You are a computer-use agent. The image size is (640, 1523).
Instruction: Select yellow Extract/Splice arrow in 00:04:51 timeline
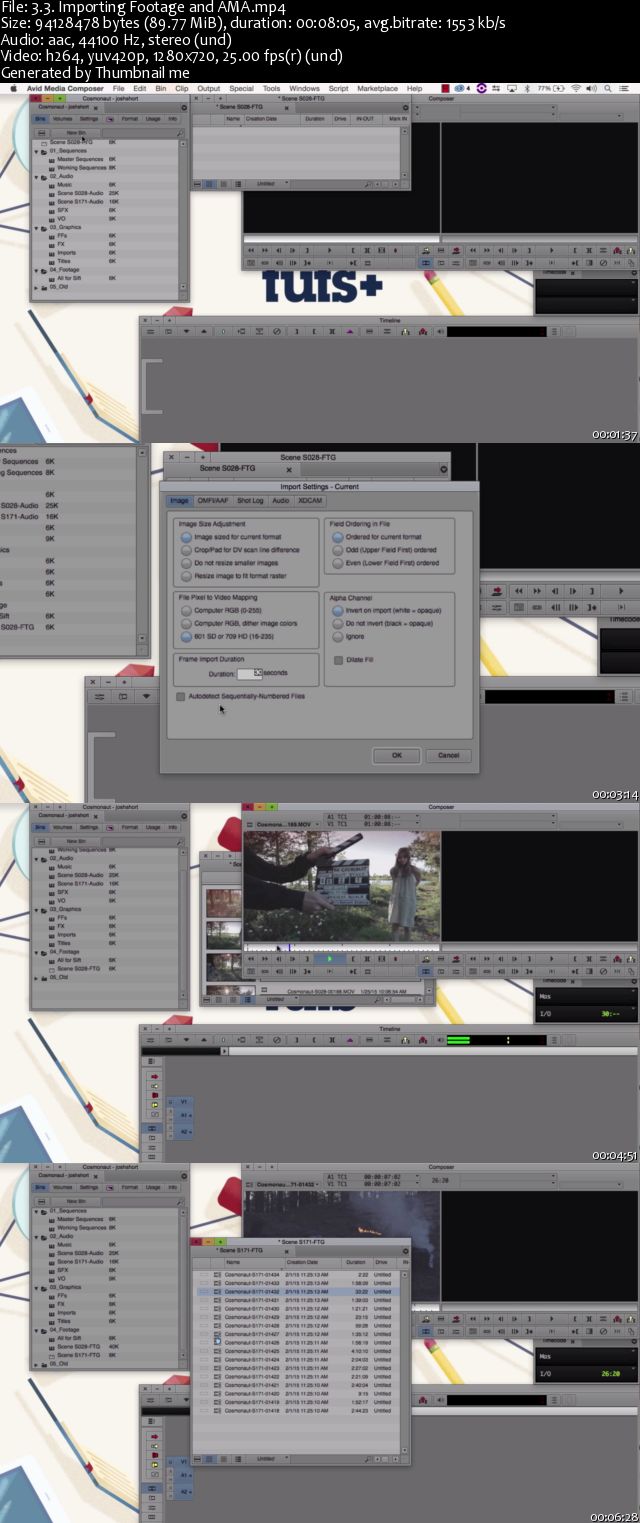154,1086
